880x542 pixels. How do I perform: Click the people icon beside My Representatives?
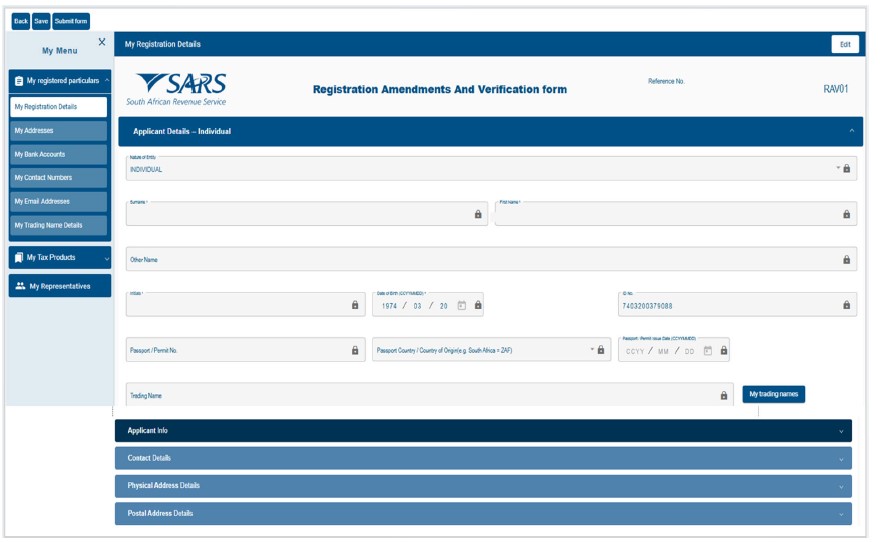tap(20, 286)
